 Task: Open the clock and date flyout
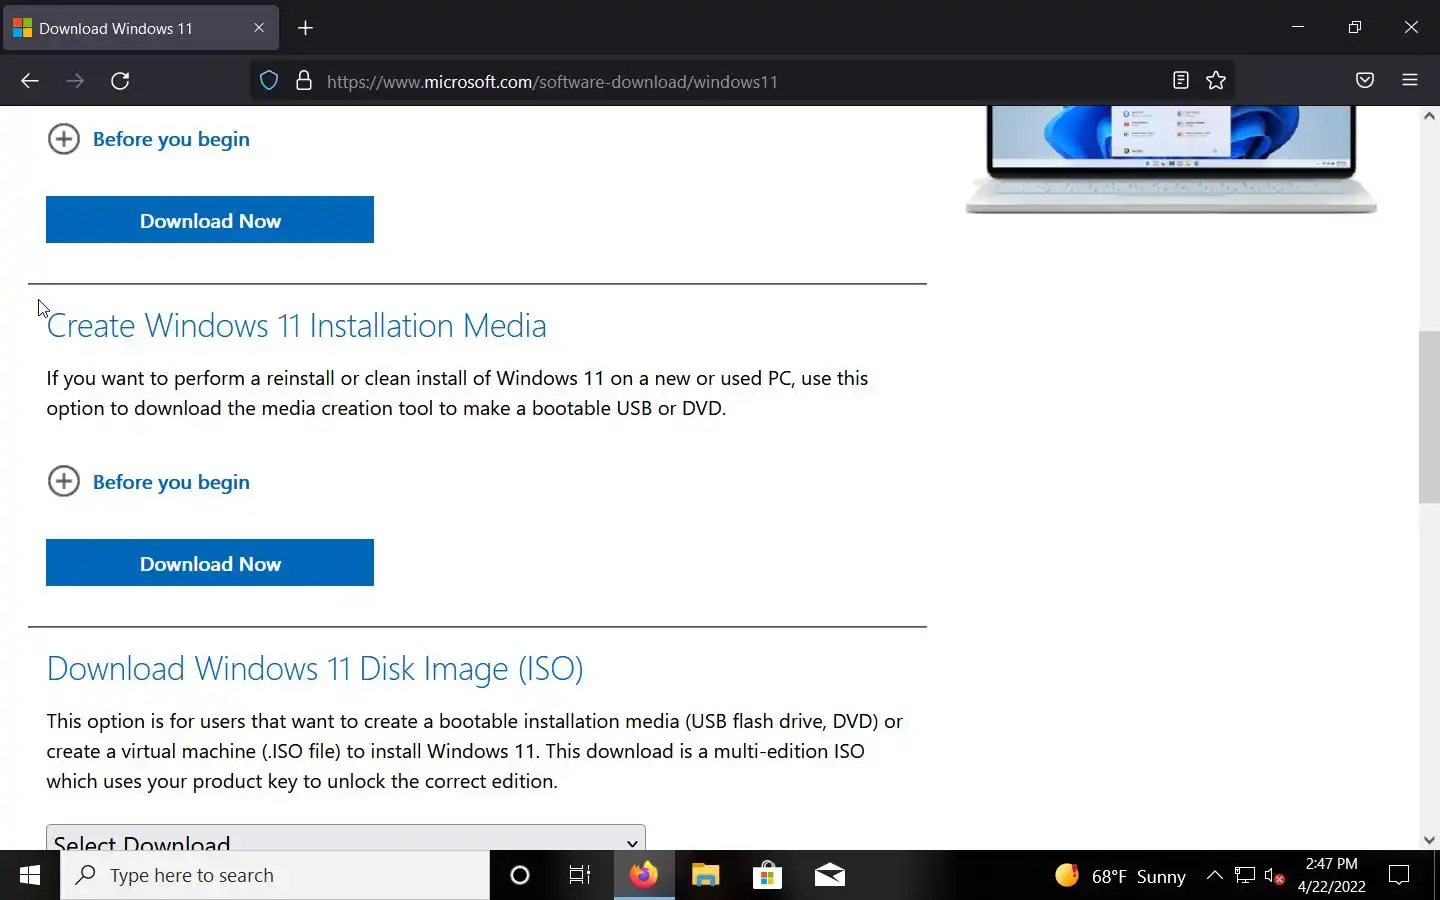[x=1332, y=876]
